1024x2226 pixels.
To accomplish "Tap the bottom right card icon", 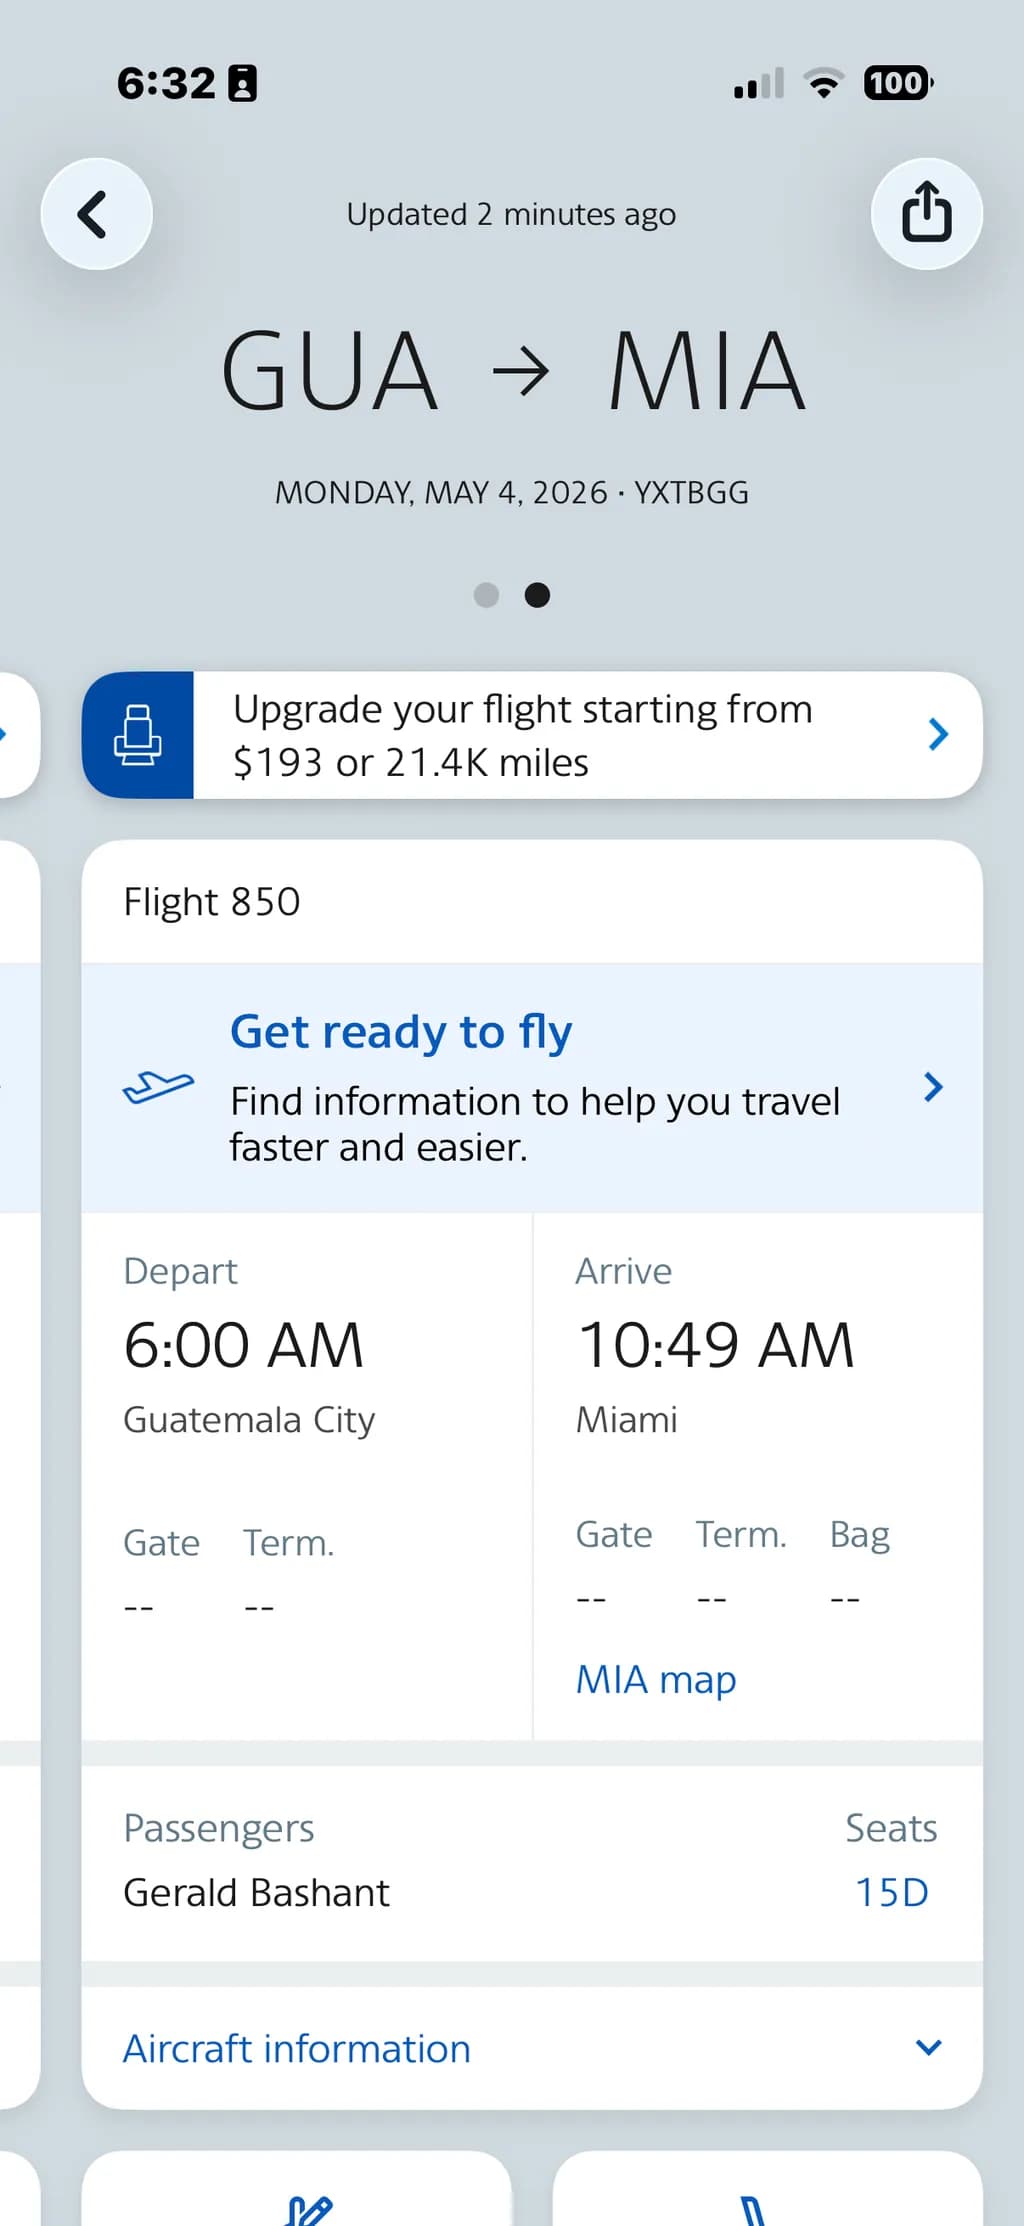I will 767,2188.
